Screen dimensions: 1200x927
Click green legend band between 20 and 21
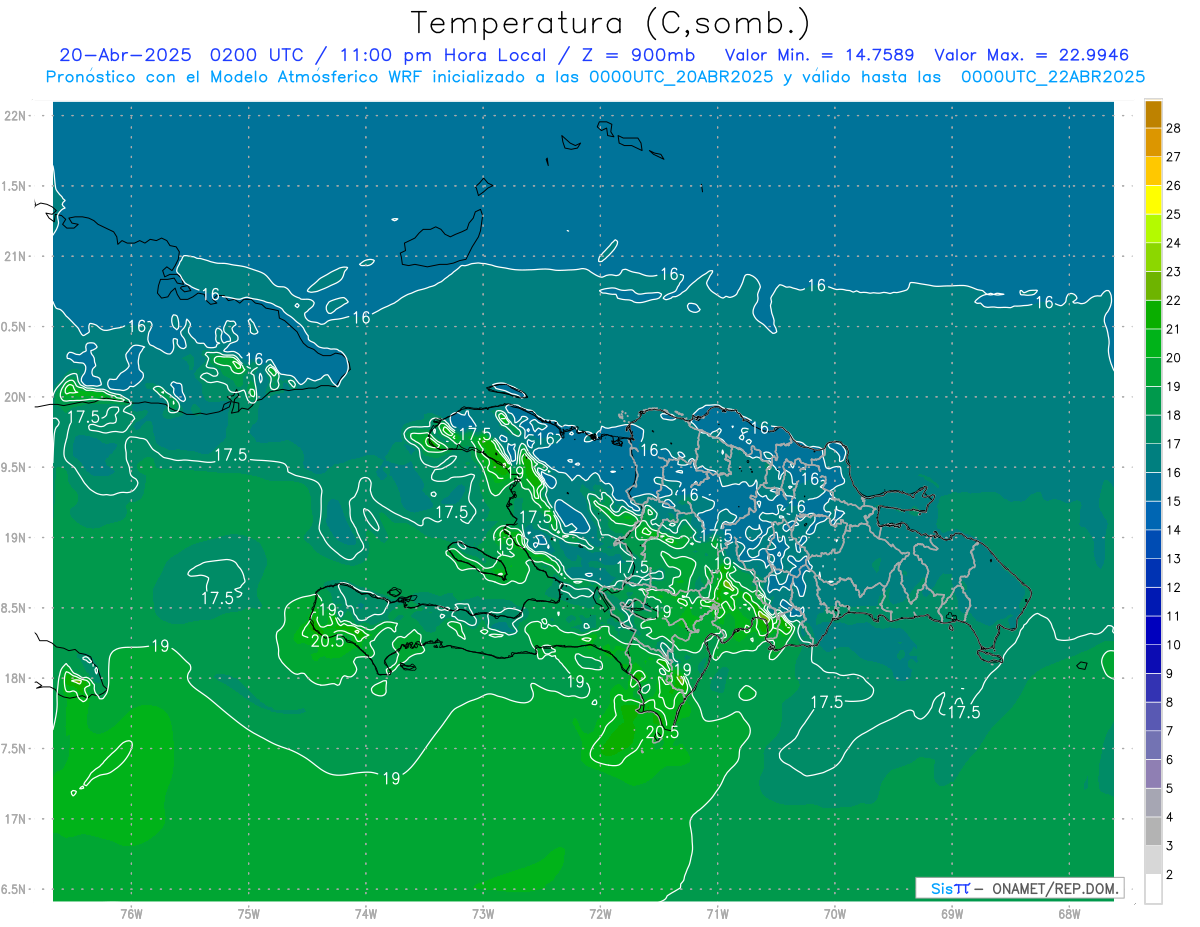pyautogui.click(x=1153, y=342)
